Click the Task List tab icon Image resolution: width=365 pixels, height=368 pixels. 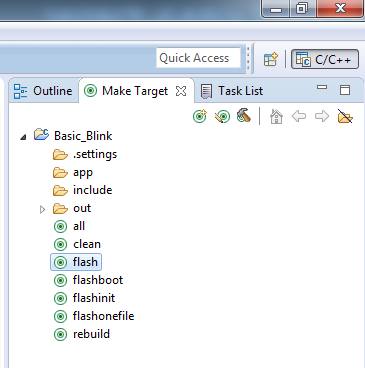point(207,91)
